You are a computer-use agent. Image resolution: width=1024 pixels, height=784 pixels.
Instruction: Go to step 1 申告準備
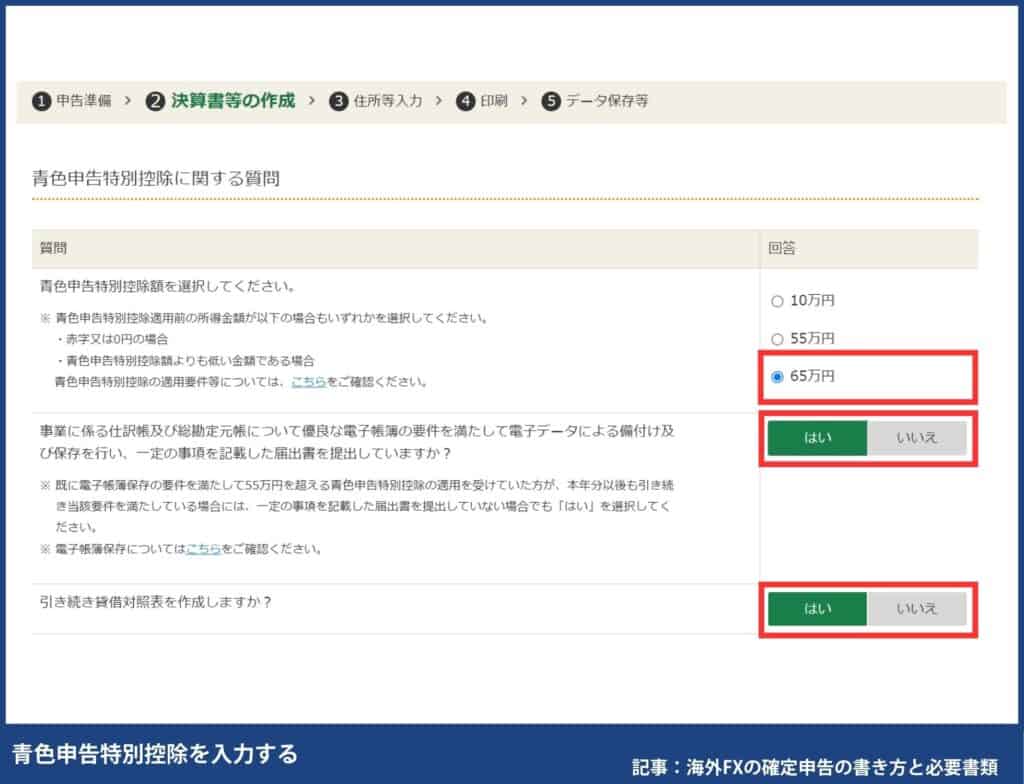[x=72, y=101]
